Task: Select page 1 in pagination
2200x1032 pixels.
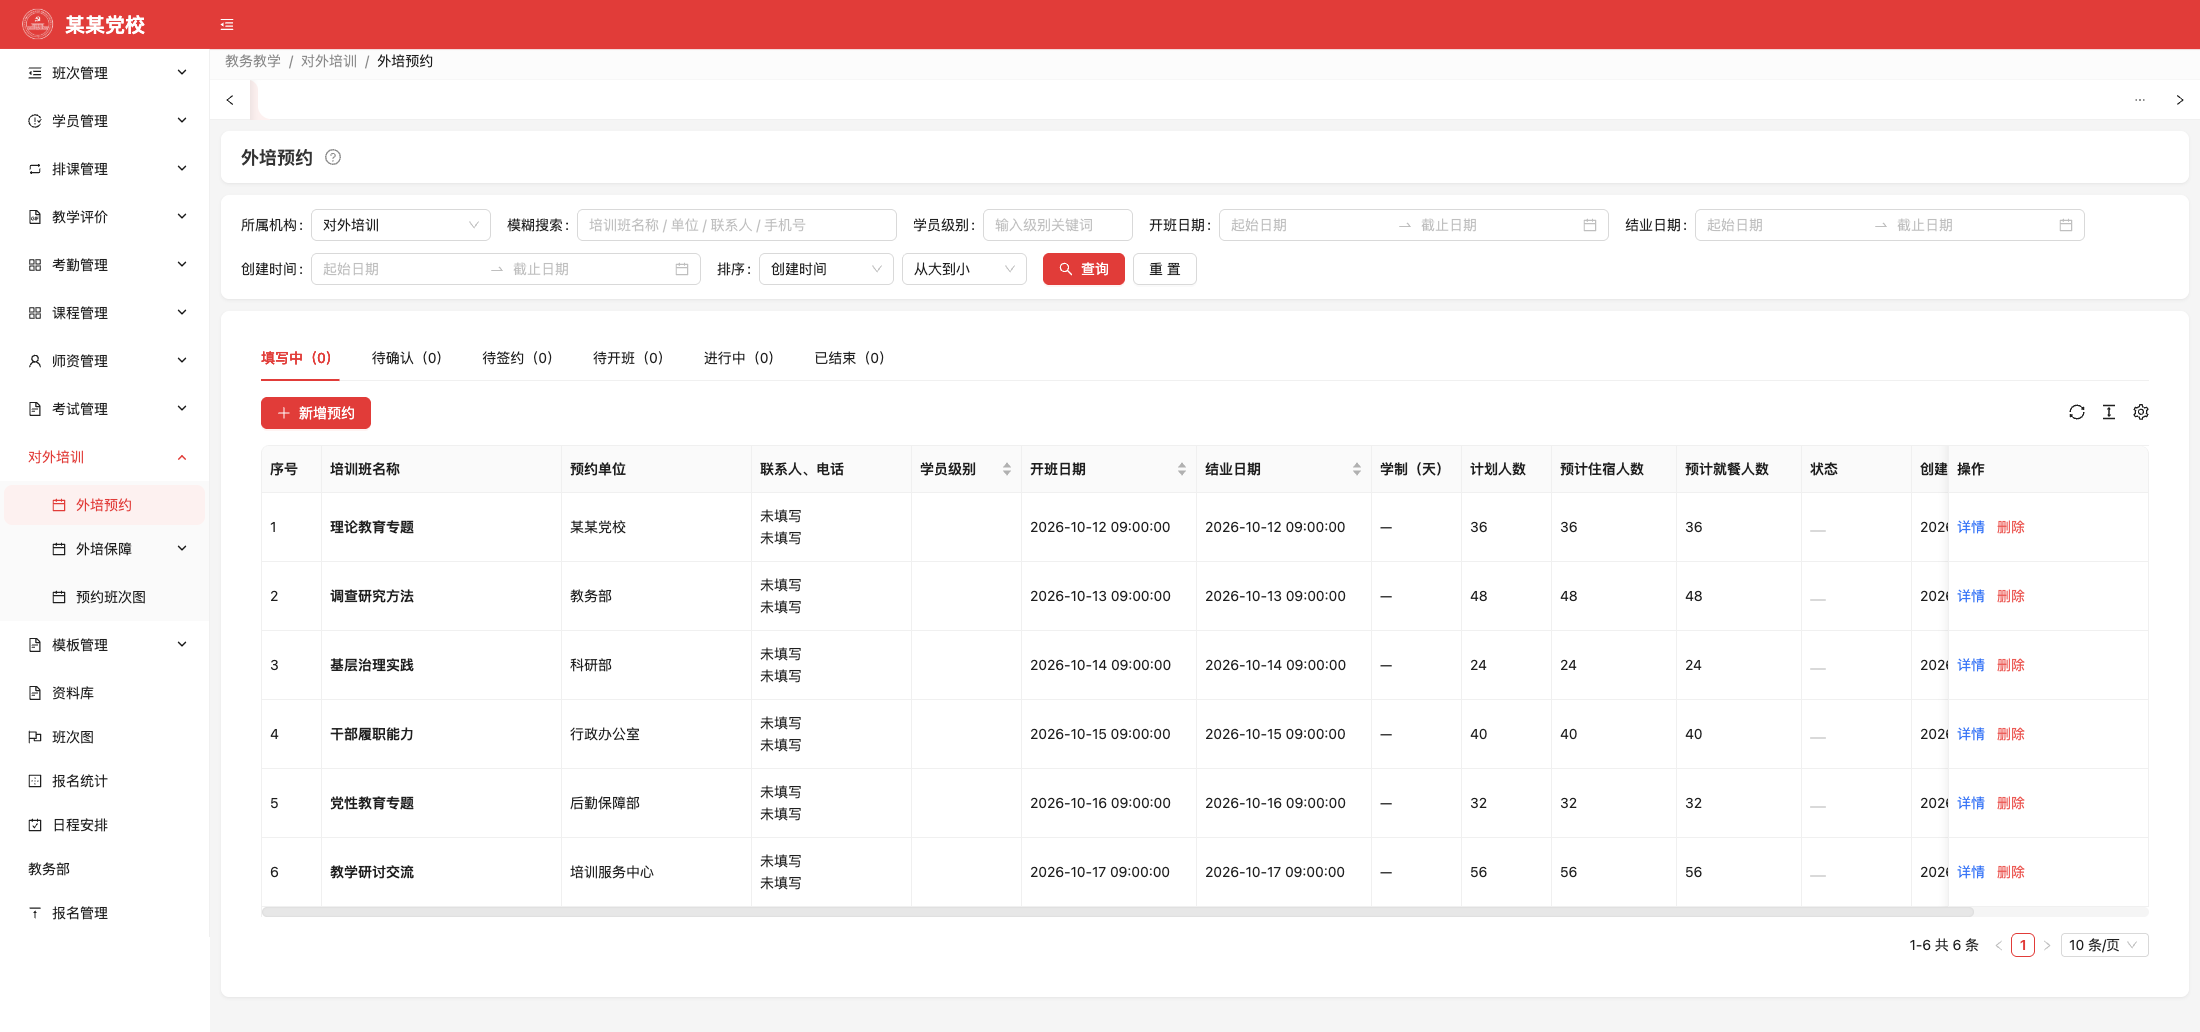Action: (2023, 945)
